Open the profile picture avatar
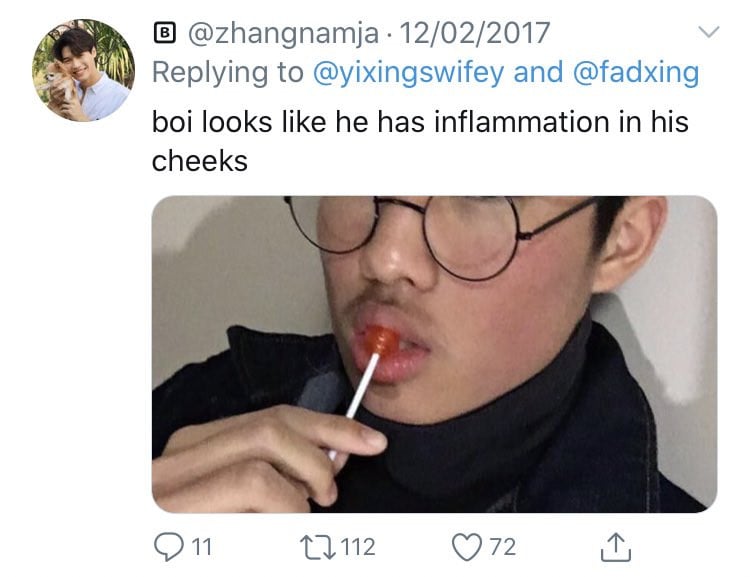This screenshot has height=577, width=750. click(83, 70)
